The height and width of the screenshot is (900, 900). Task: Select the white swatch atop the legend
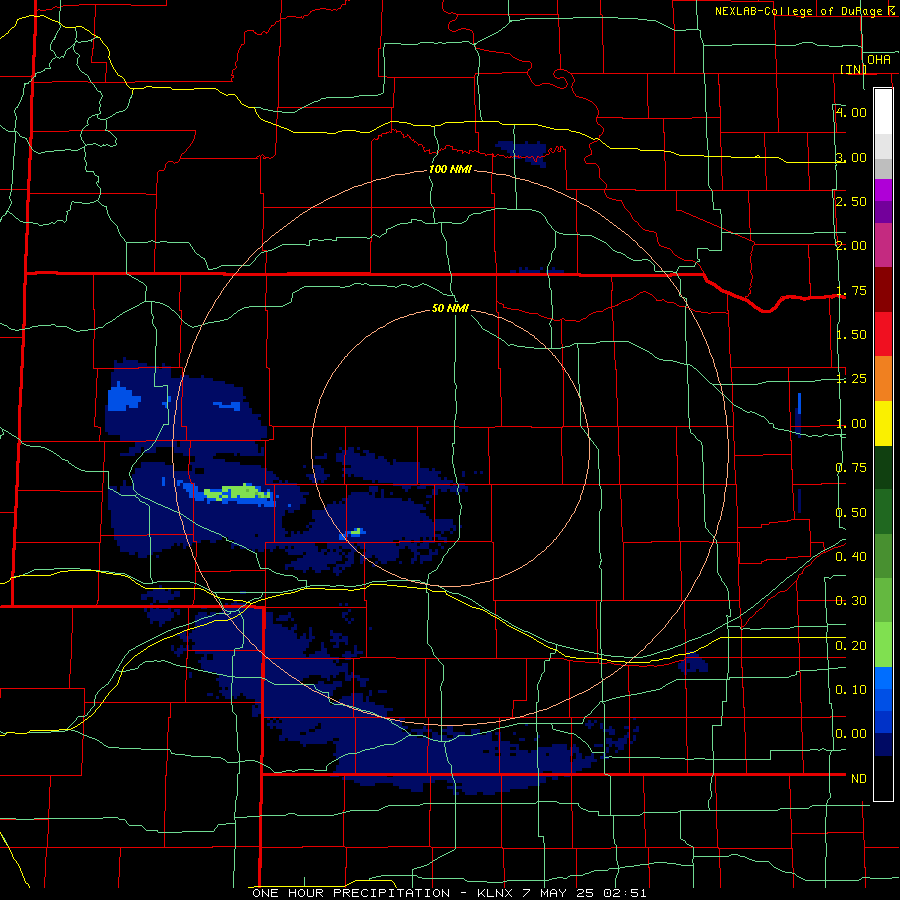883,112
